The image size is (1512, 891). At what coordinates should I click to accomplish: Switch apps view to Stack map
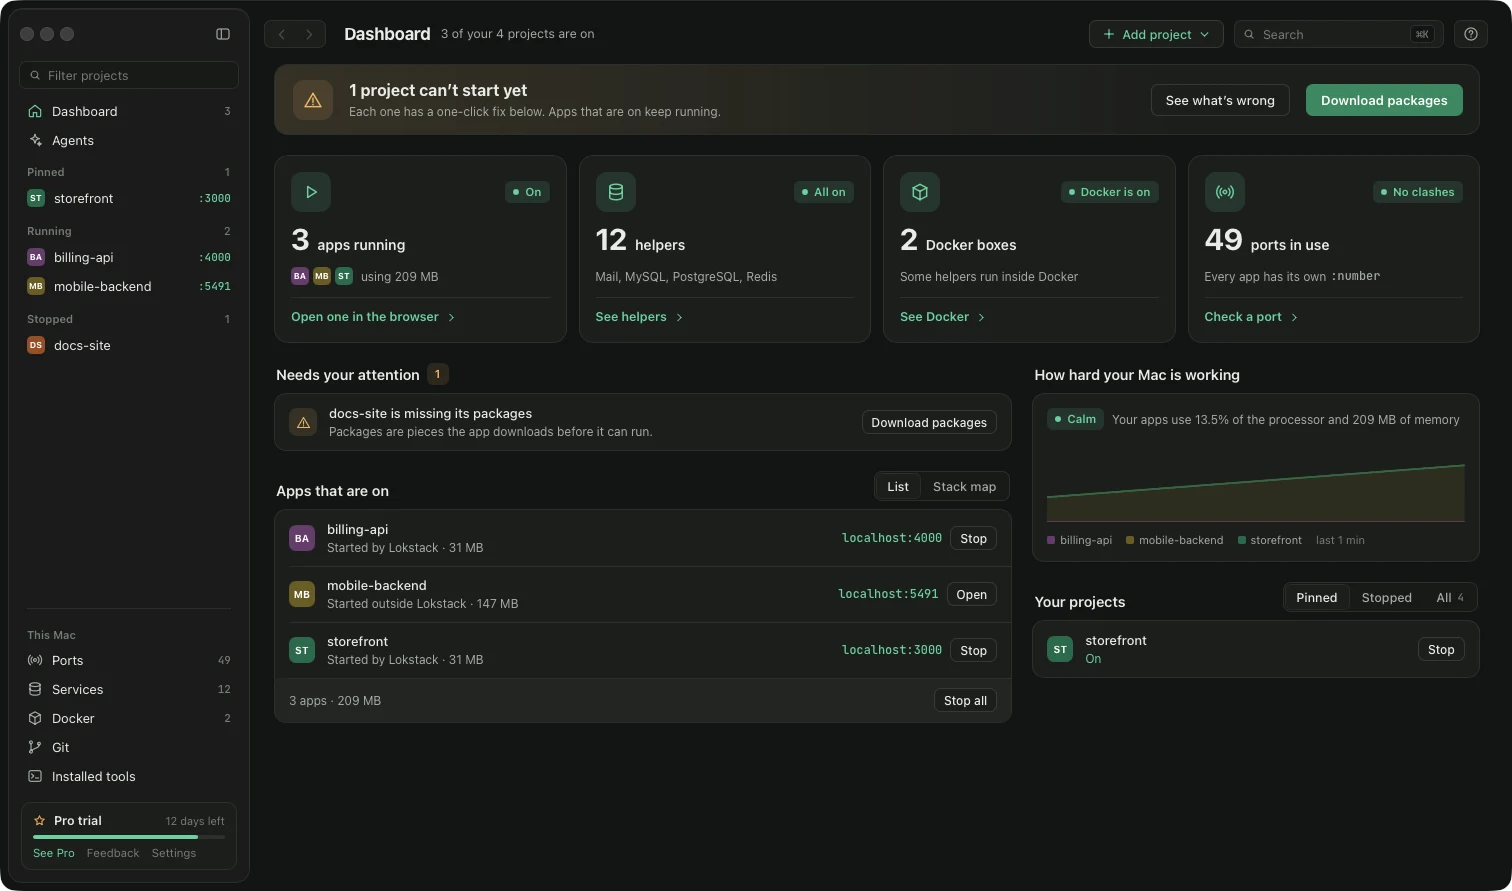click(x=964, y=487)
